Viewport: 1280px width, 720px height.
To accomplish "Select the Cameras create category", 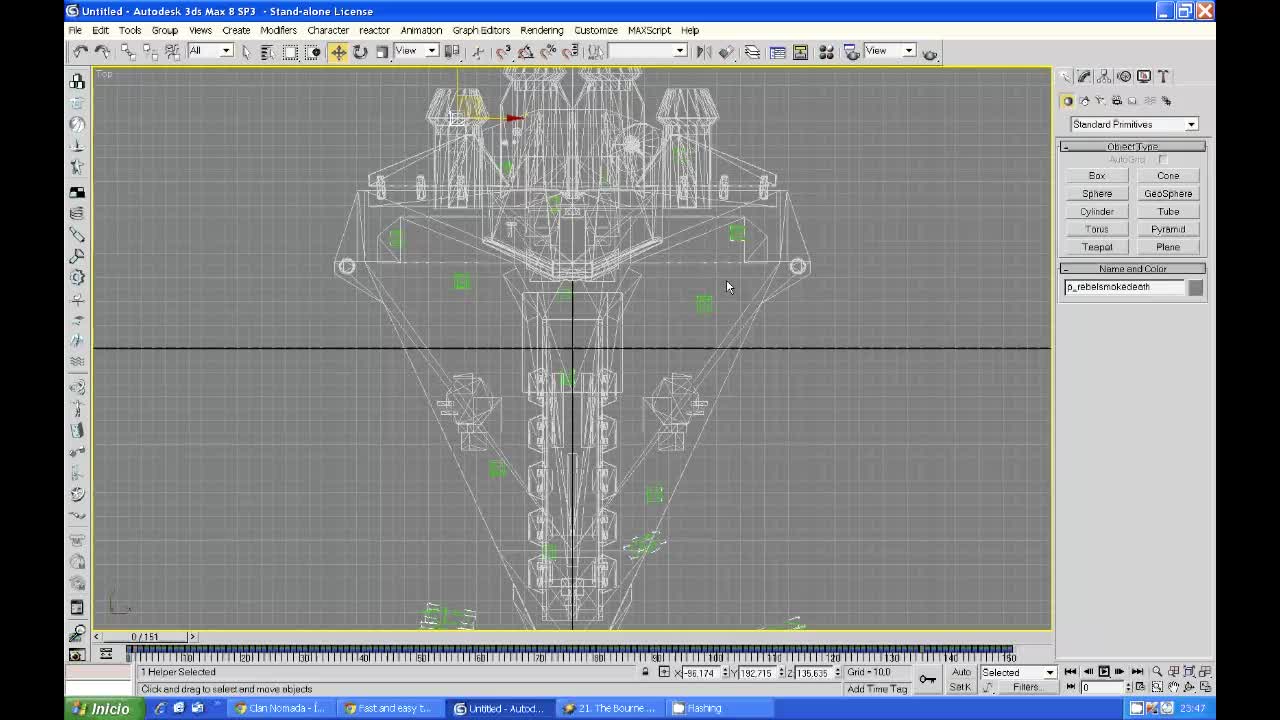I will pos(1117,101).
